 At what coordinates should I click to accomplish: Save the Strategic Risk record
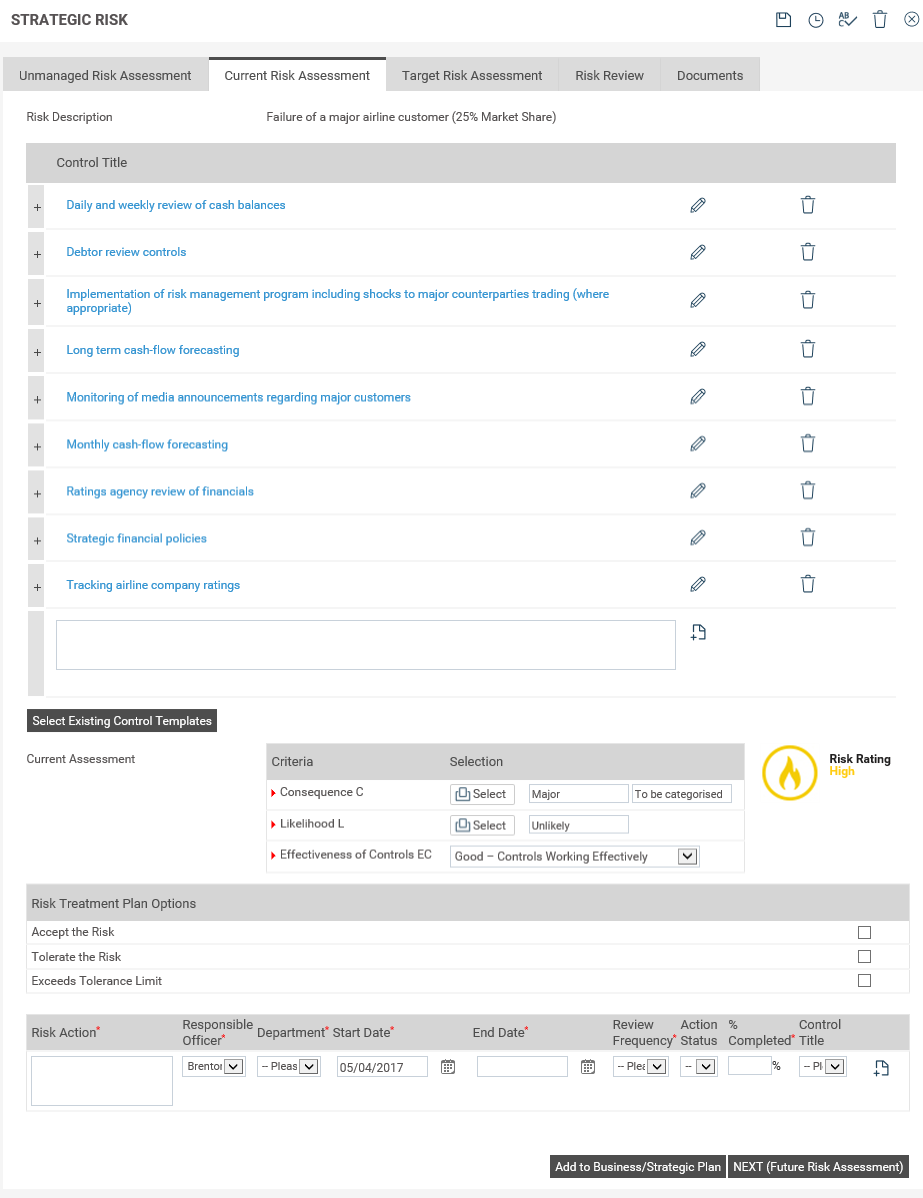pos(784,19)
